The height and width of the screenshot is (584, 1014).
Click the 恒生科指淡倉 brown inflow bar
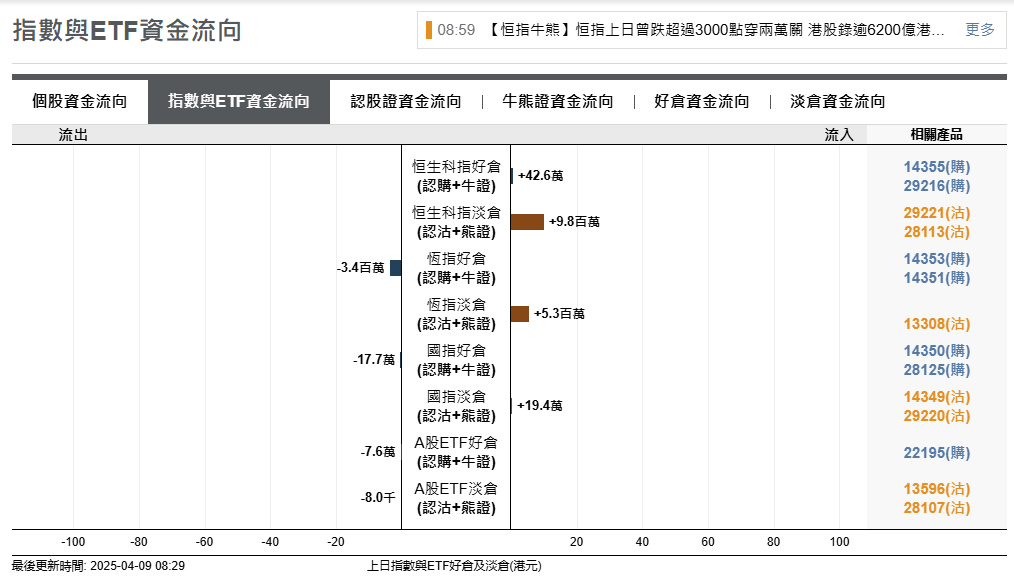(x=527, y=222)
